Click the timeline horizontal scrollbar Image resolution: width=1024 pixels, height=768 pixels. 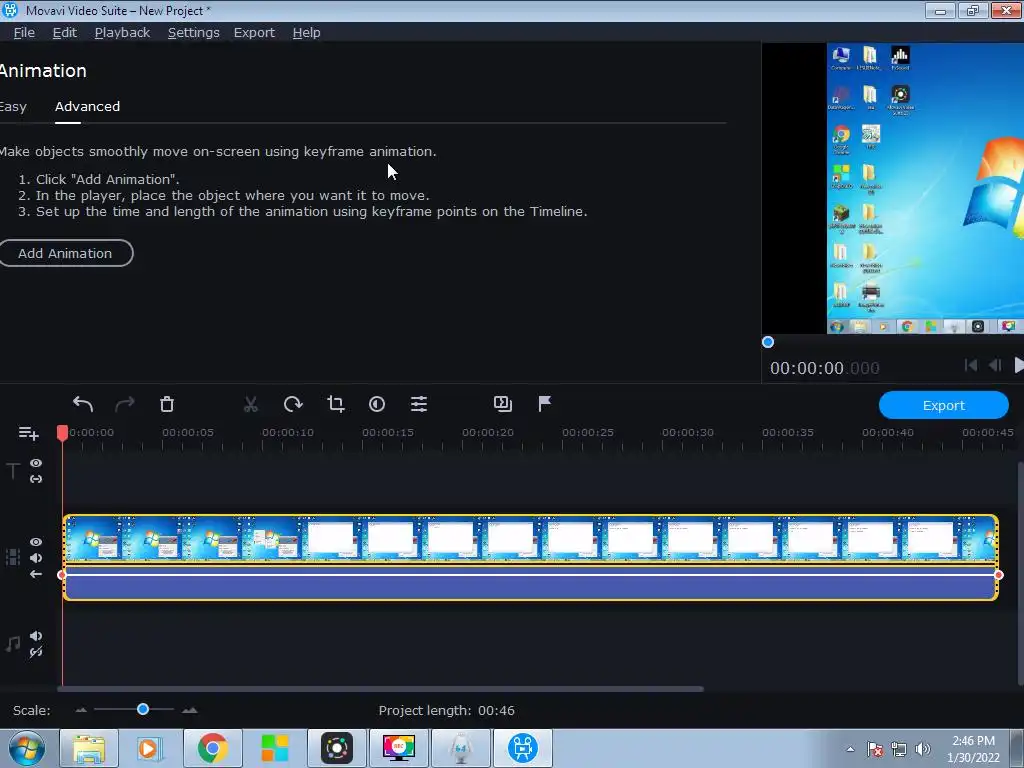tap(380, 689)
